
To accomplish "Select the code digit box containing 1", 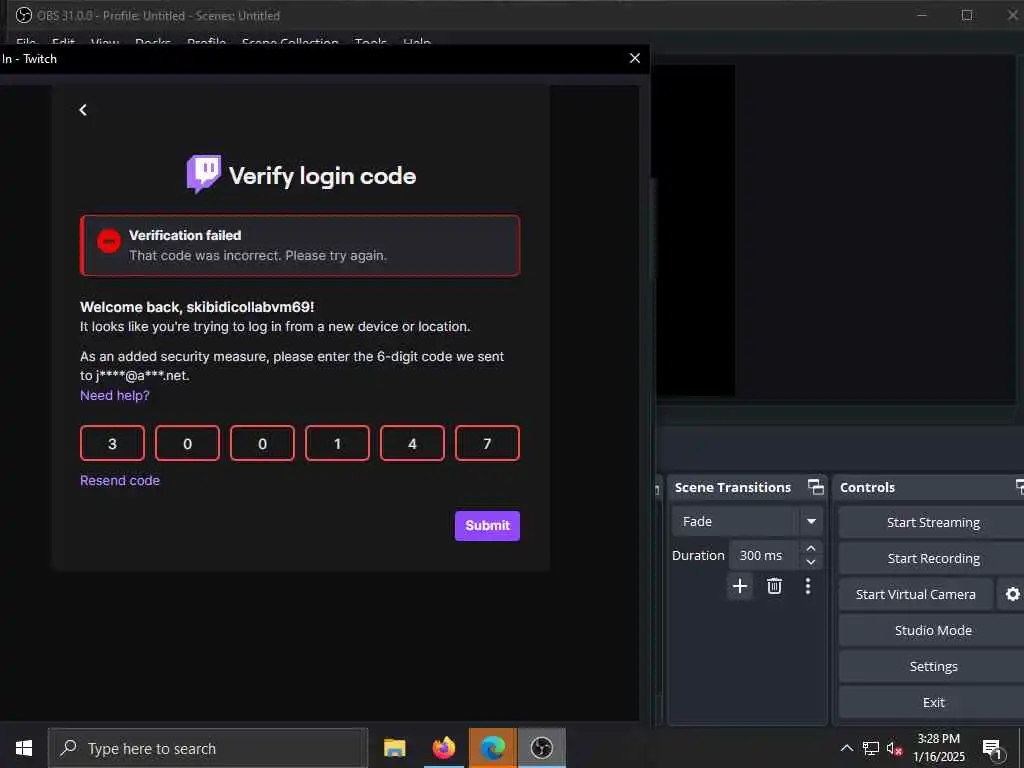I will pyautogui.click(x=337, y=443).
